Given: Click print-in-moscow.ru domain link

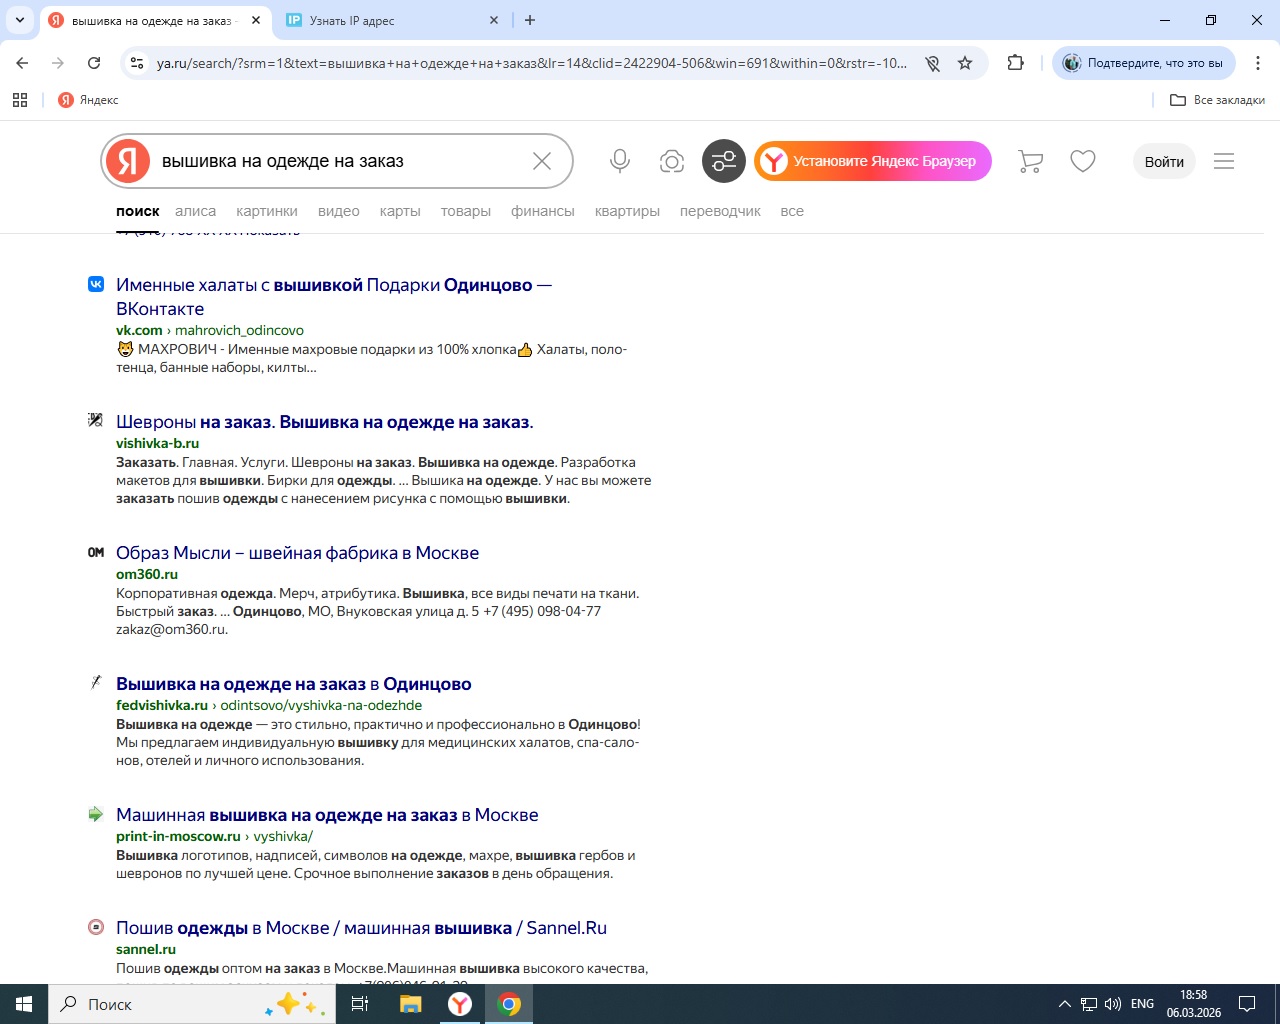Looking at the screenshot, I should tap(178, 836).
